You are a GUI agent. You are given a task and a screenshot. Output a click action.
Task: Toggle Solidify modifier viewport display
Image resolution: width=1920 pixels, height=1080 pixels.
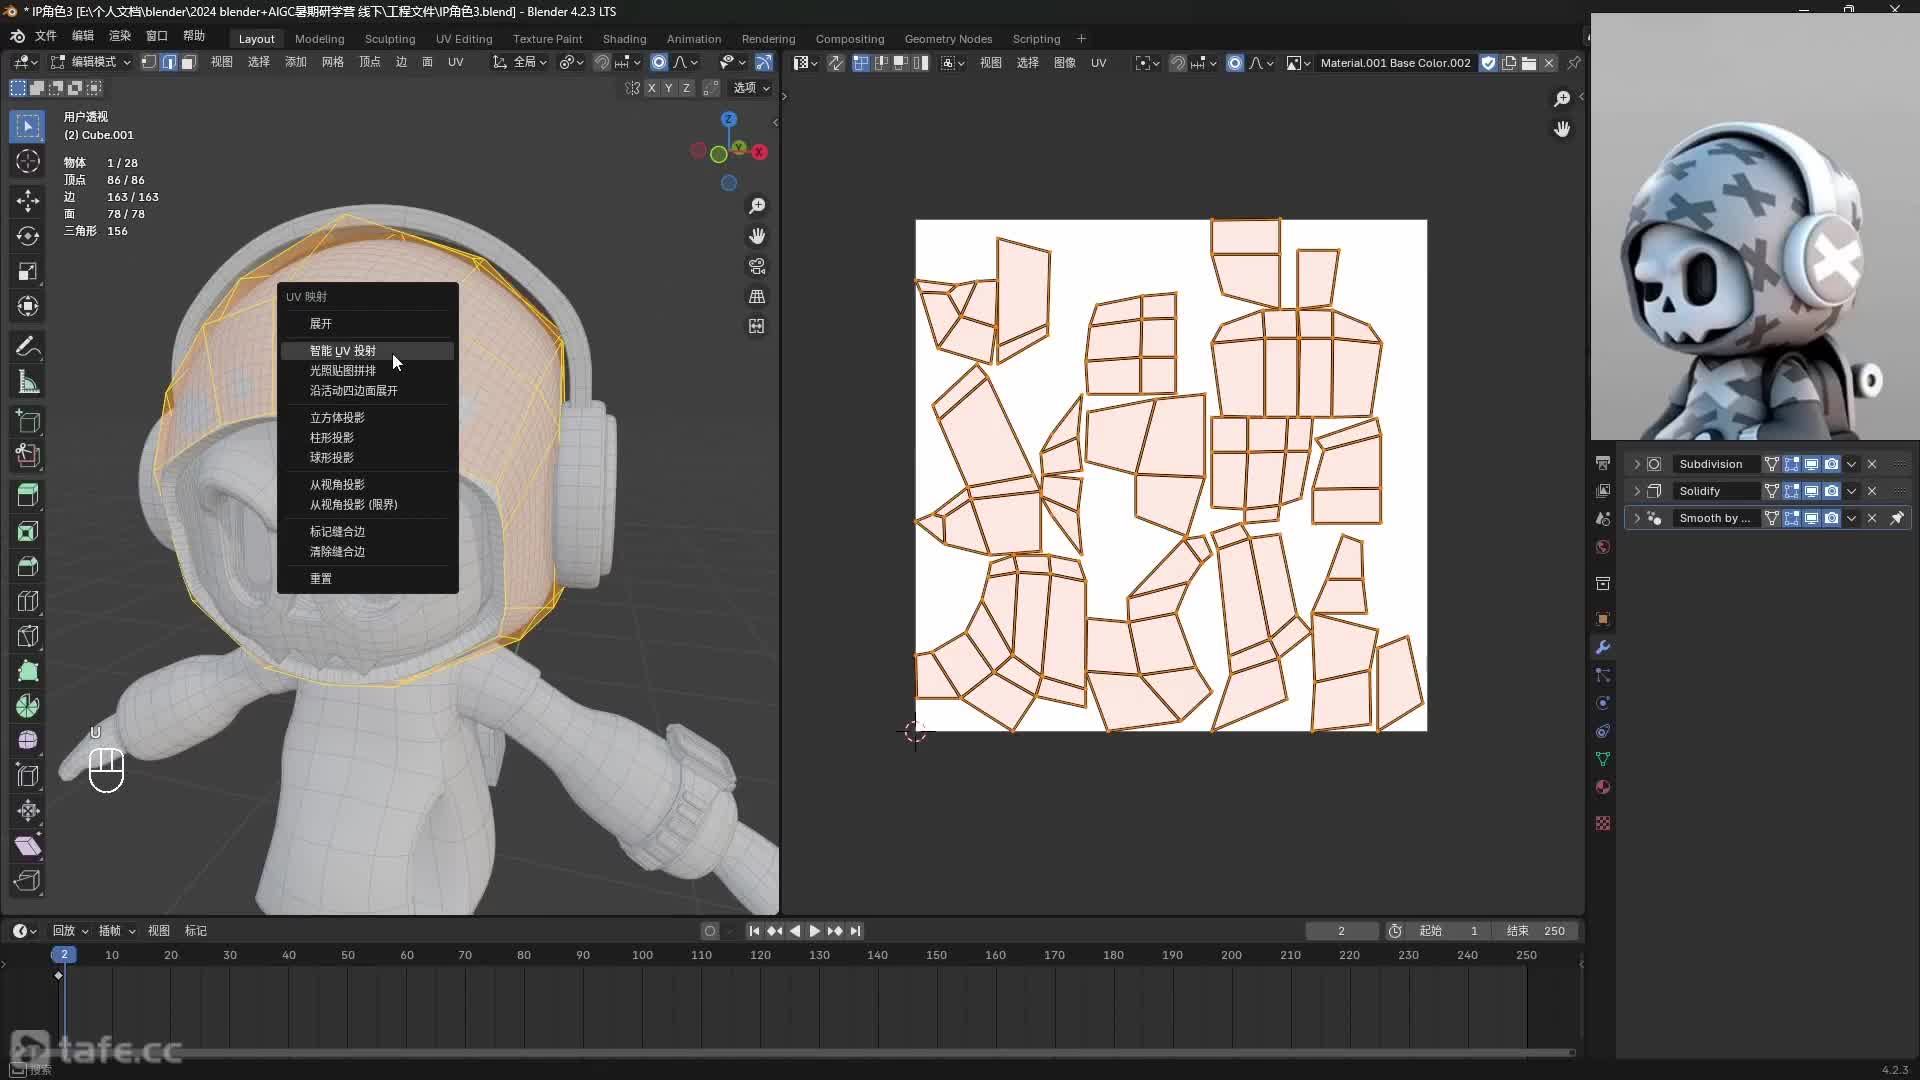click(x=1811, y=491)
